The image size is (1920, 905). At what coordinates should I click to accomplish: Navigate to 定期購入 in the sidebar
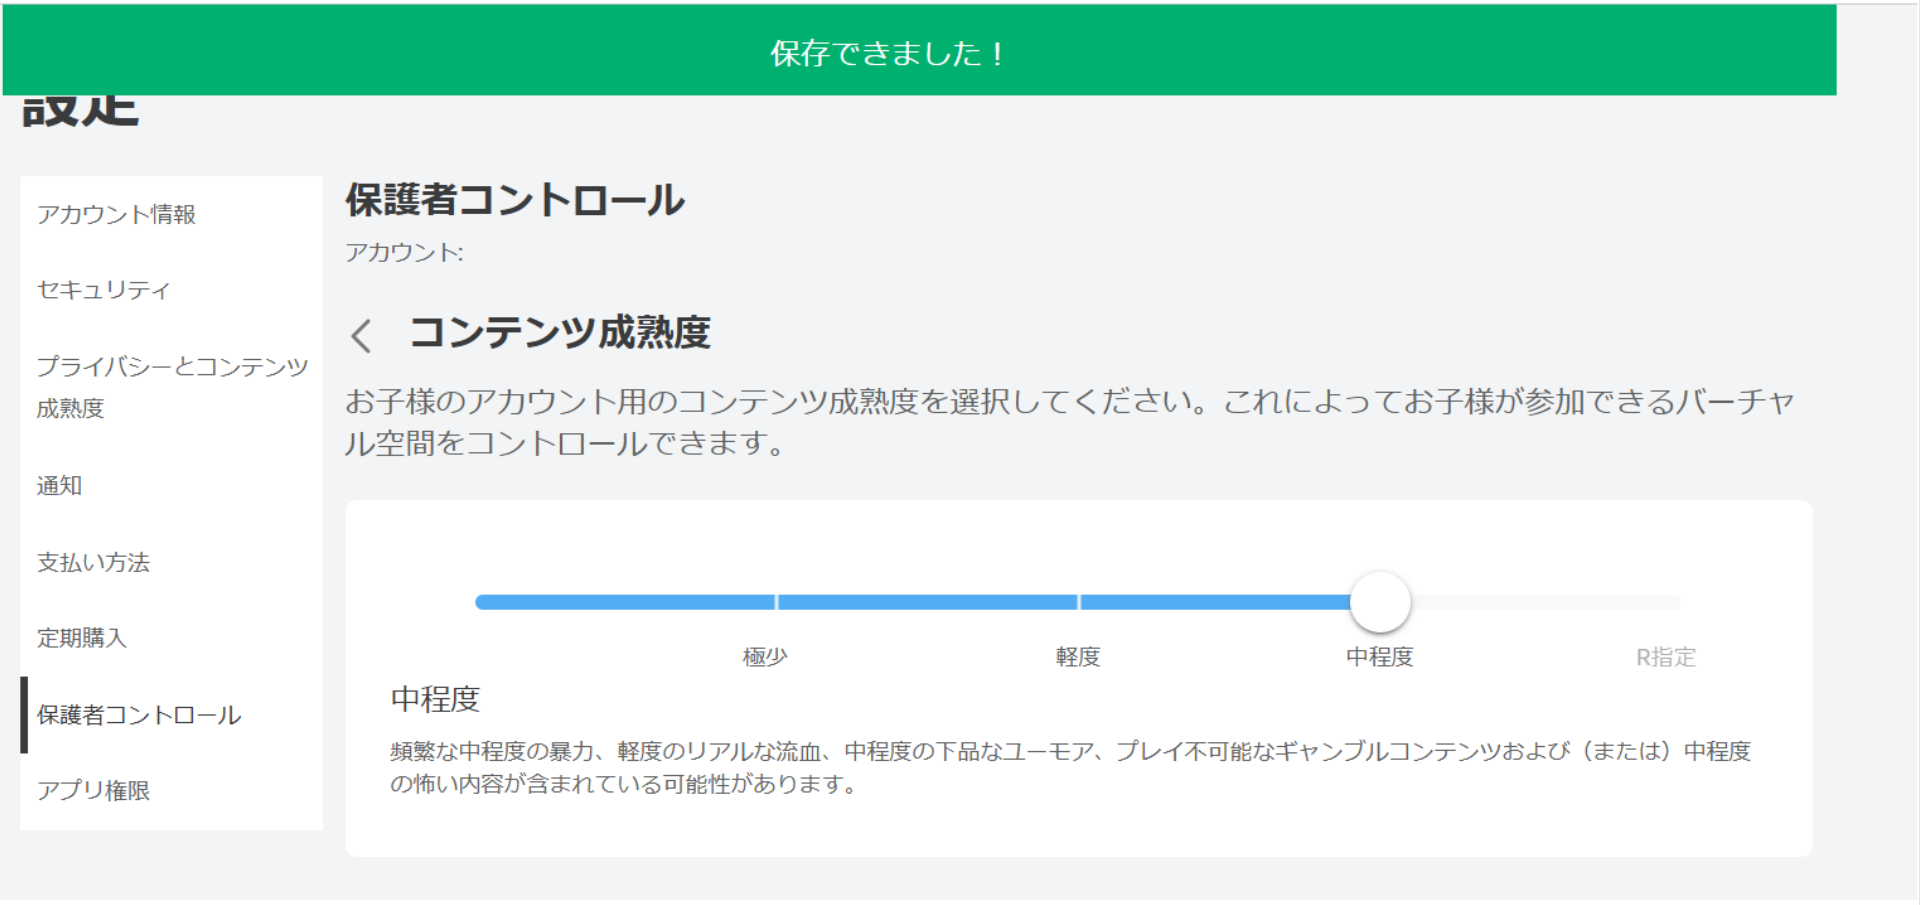point(82,638)
